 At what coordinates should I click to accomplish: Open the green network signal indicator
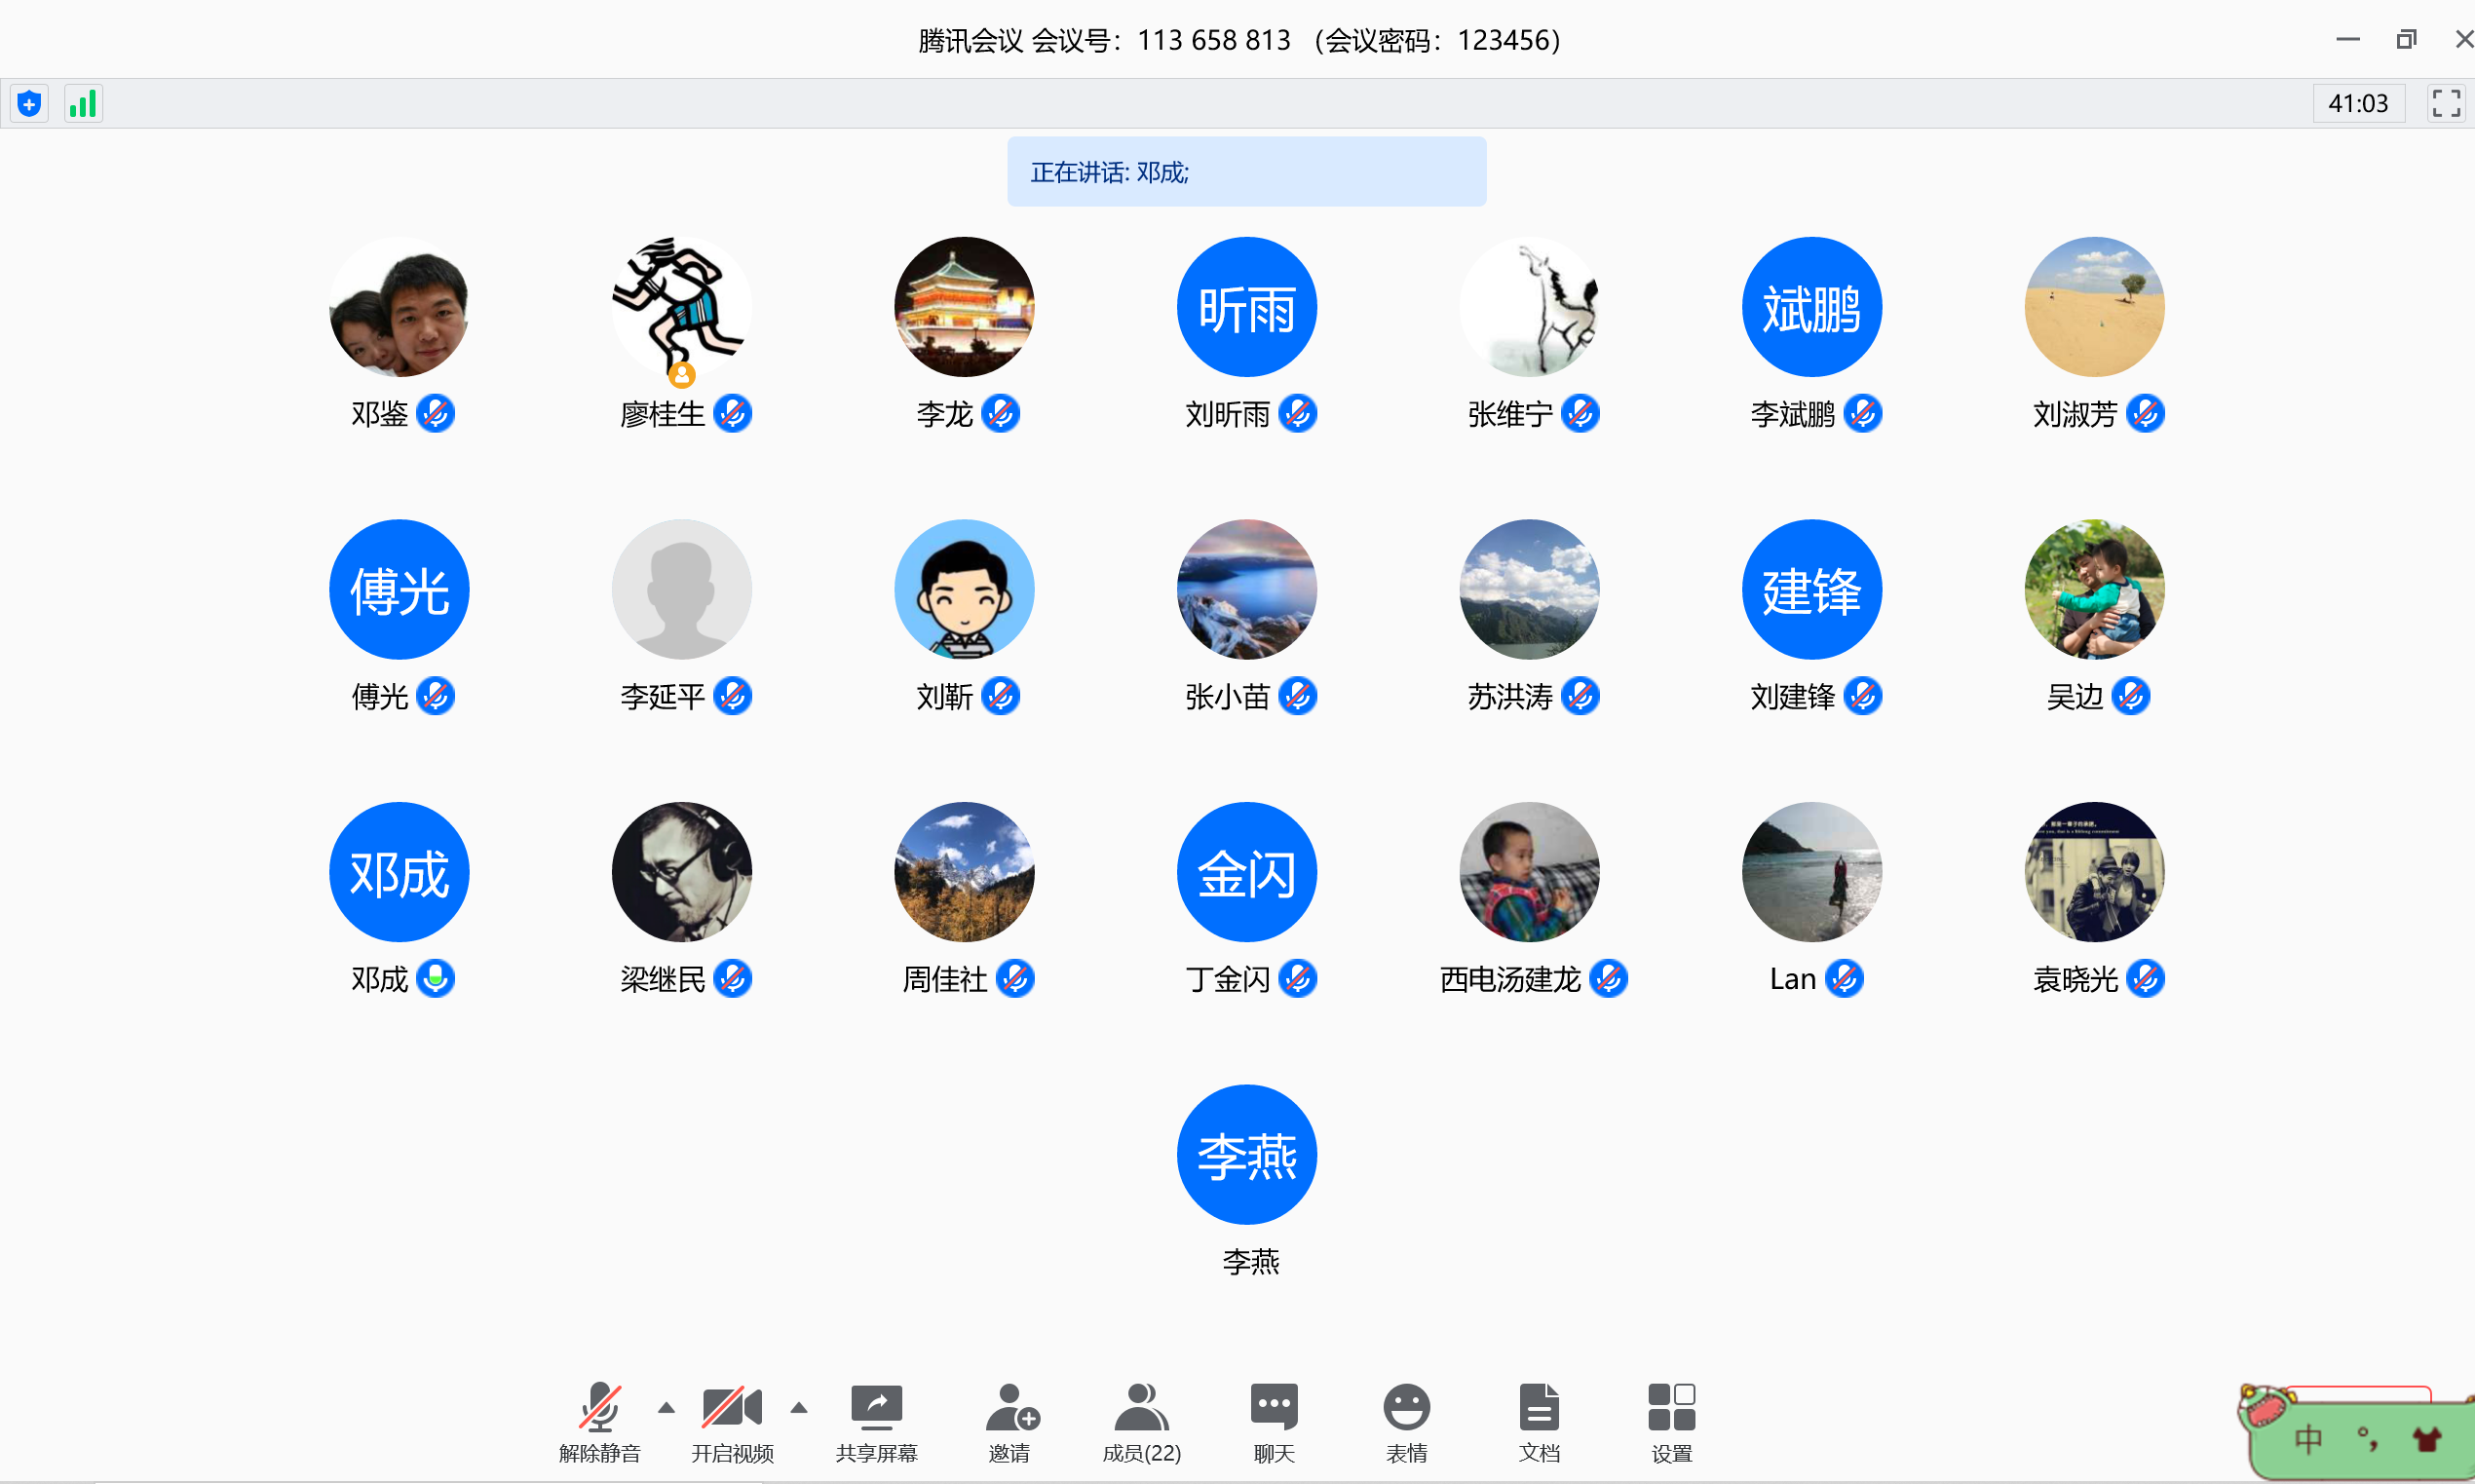pyautogui.click(x=83, y=103)
